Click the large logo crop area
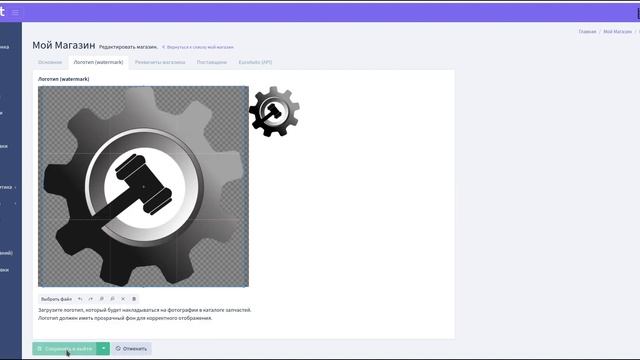This screenshot has width=640, height=360. click(x=143, y=187)
